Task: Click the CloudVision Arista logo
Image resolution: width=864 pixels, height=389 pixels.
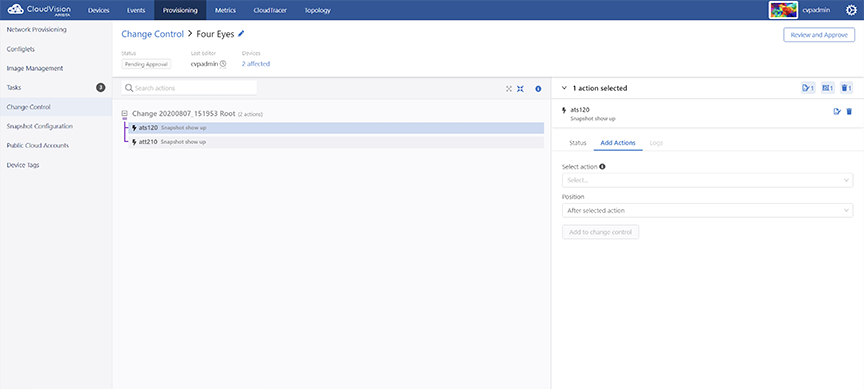Action: [x=39, y=10]
